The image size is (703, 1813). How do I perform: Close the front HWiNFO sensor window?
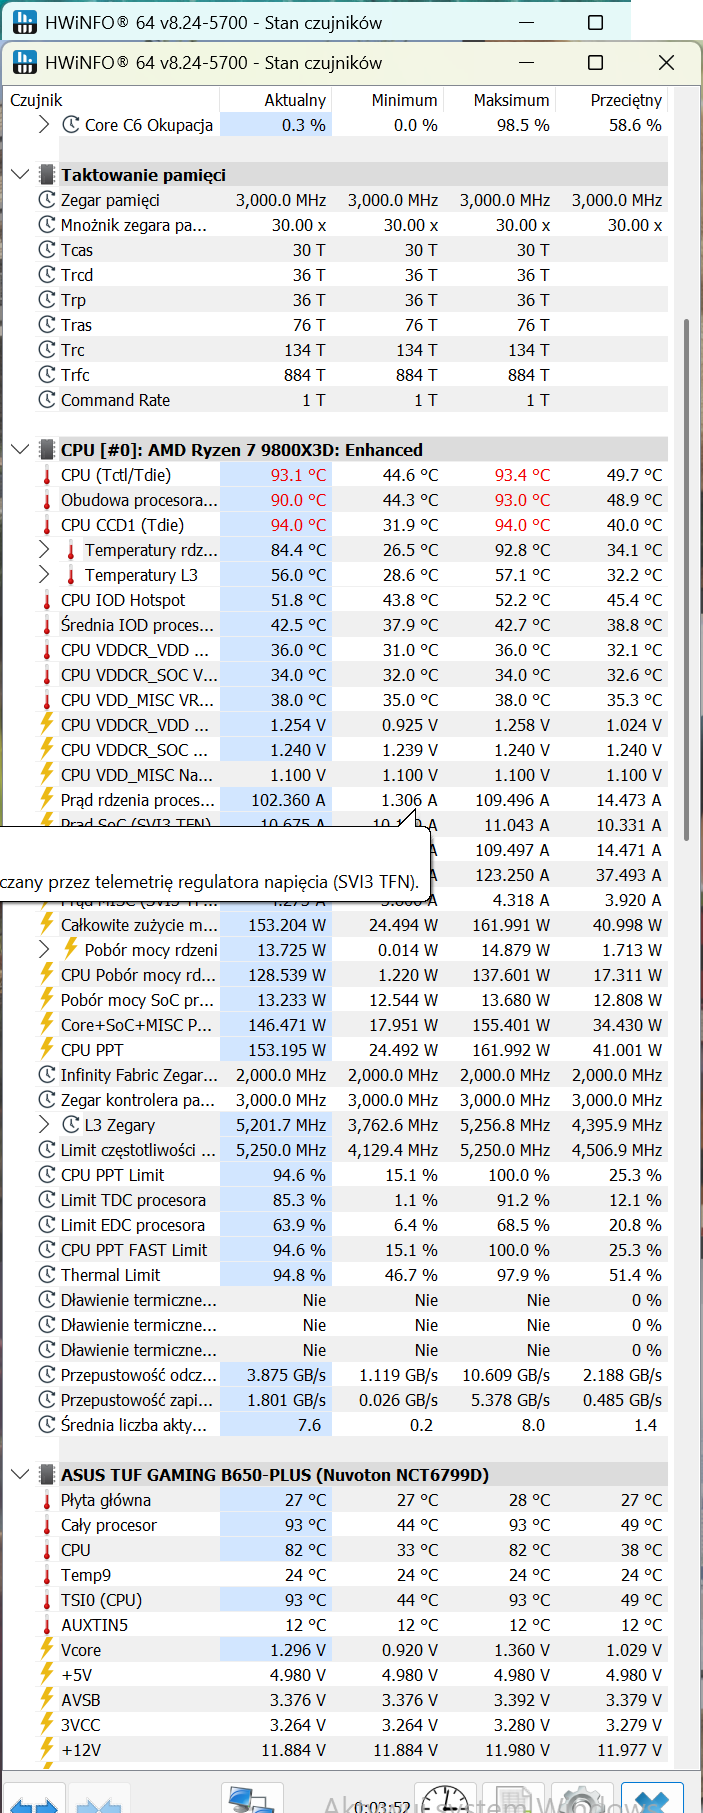coord(667,62)
